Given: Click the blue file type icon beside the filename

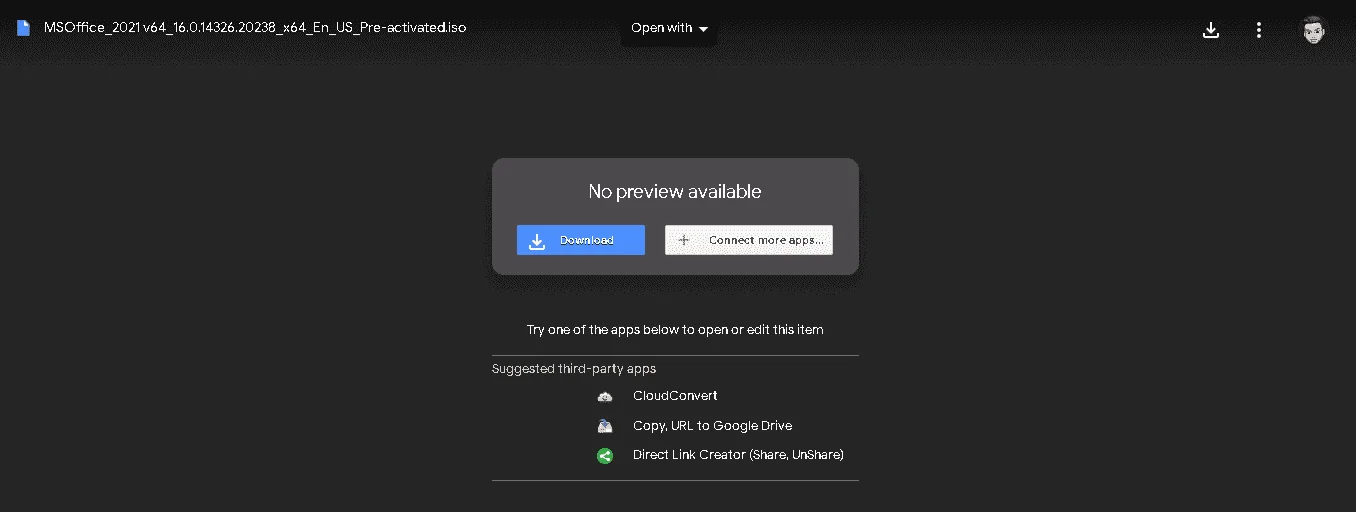Looking at the screenshot, I should pyautogui.click(x=23, y=28).
